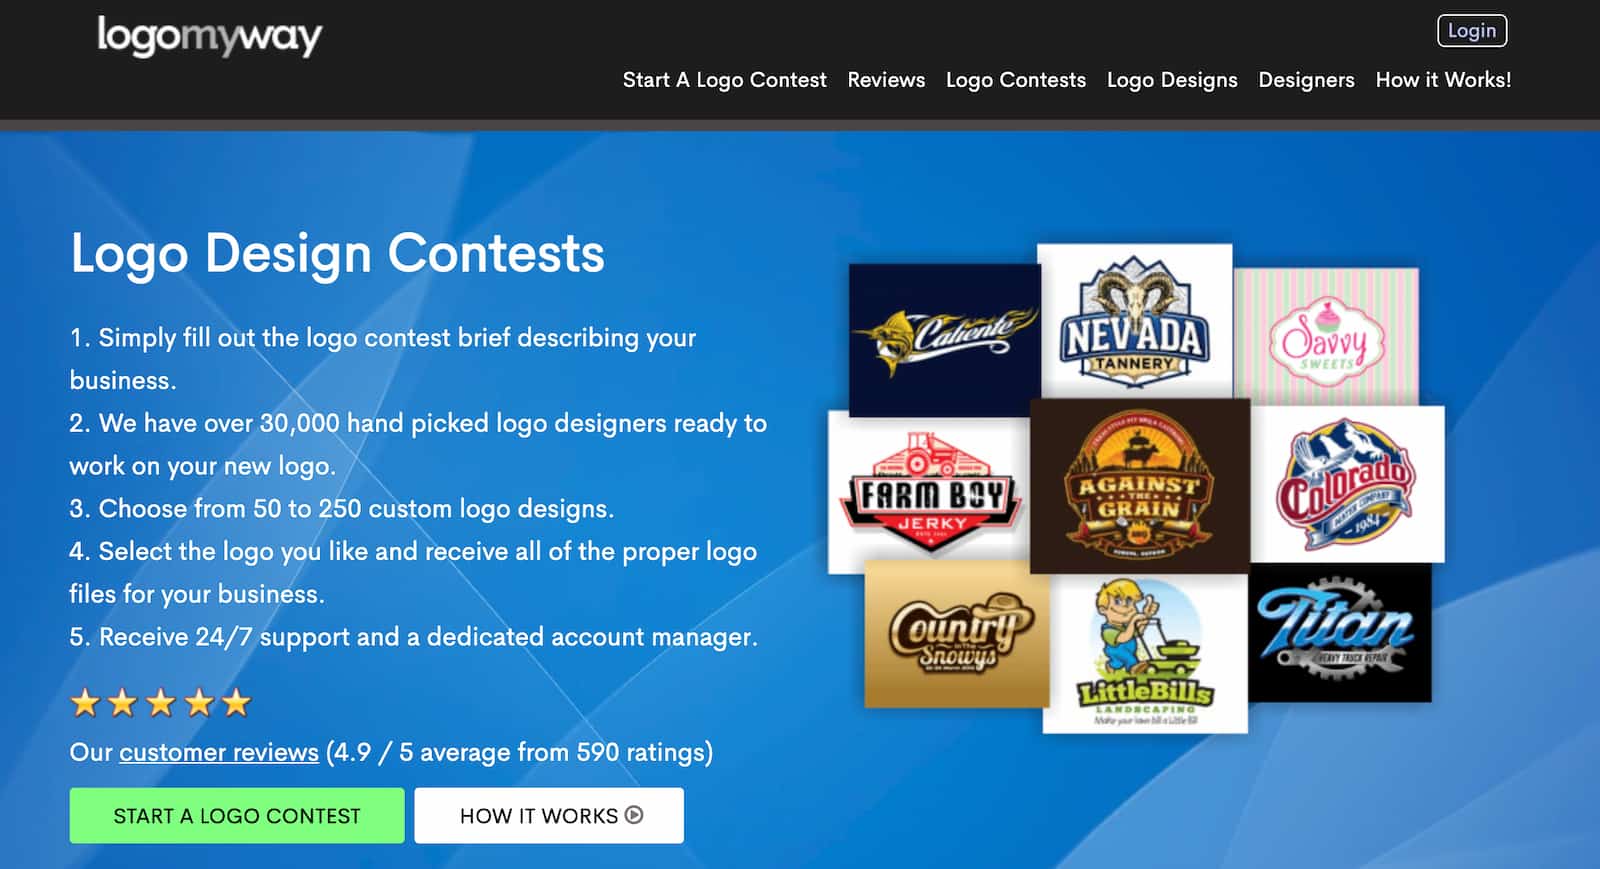
Task: Open the Country Snowys logo thumbnail
Action: pyautogui.click(x=957, y=633)
